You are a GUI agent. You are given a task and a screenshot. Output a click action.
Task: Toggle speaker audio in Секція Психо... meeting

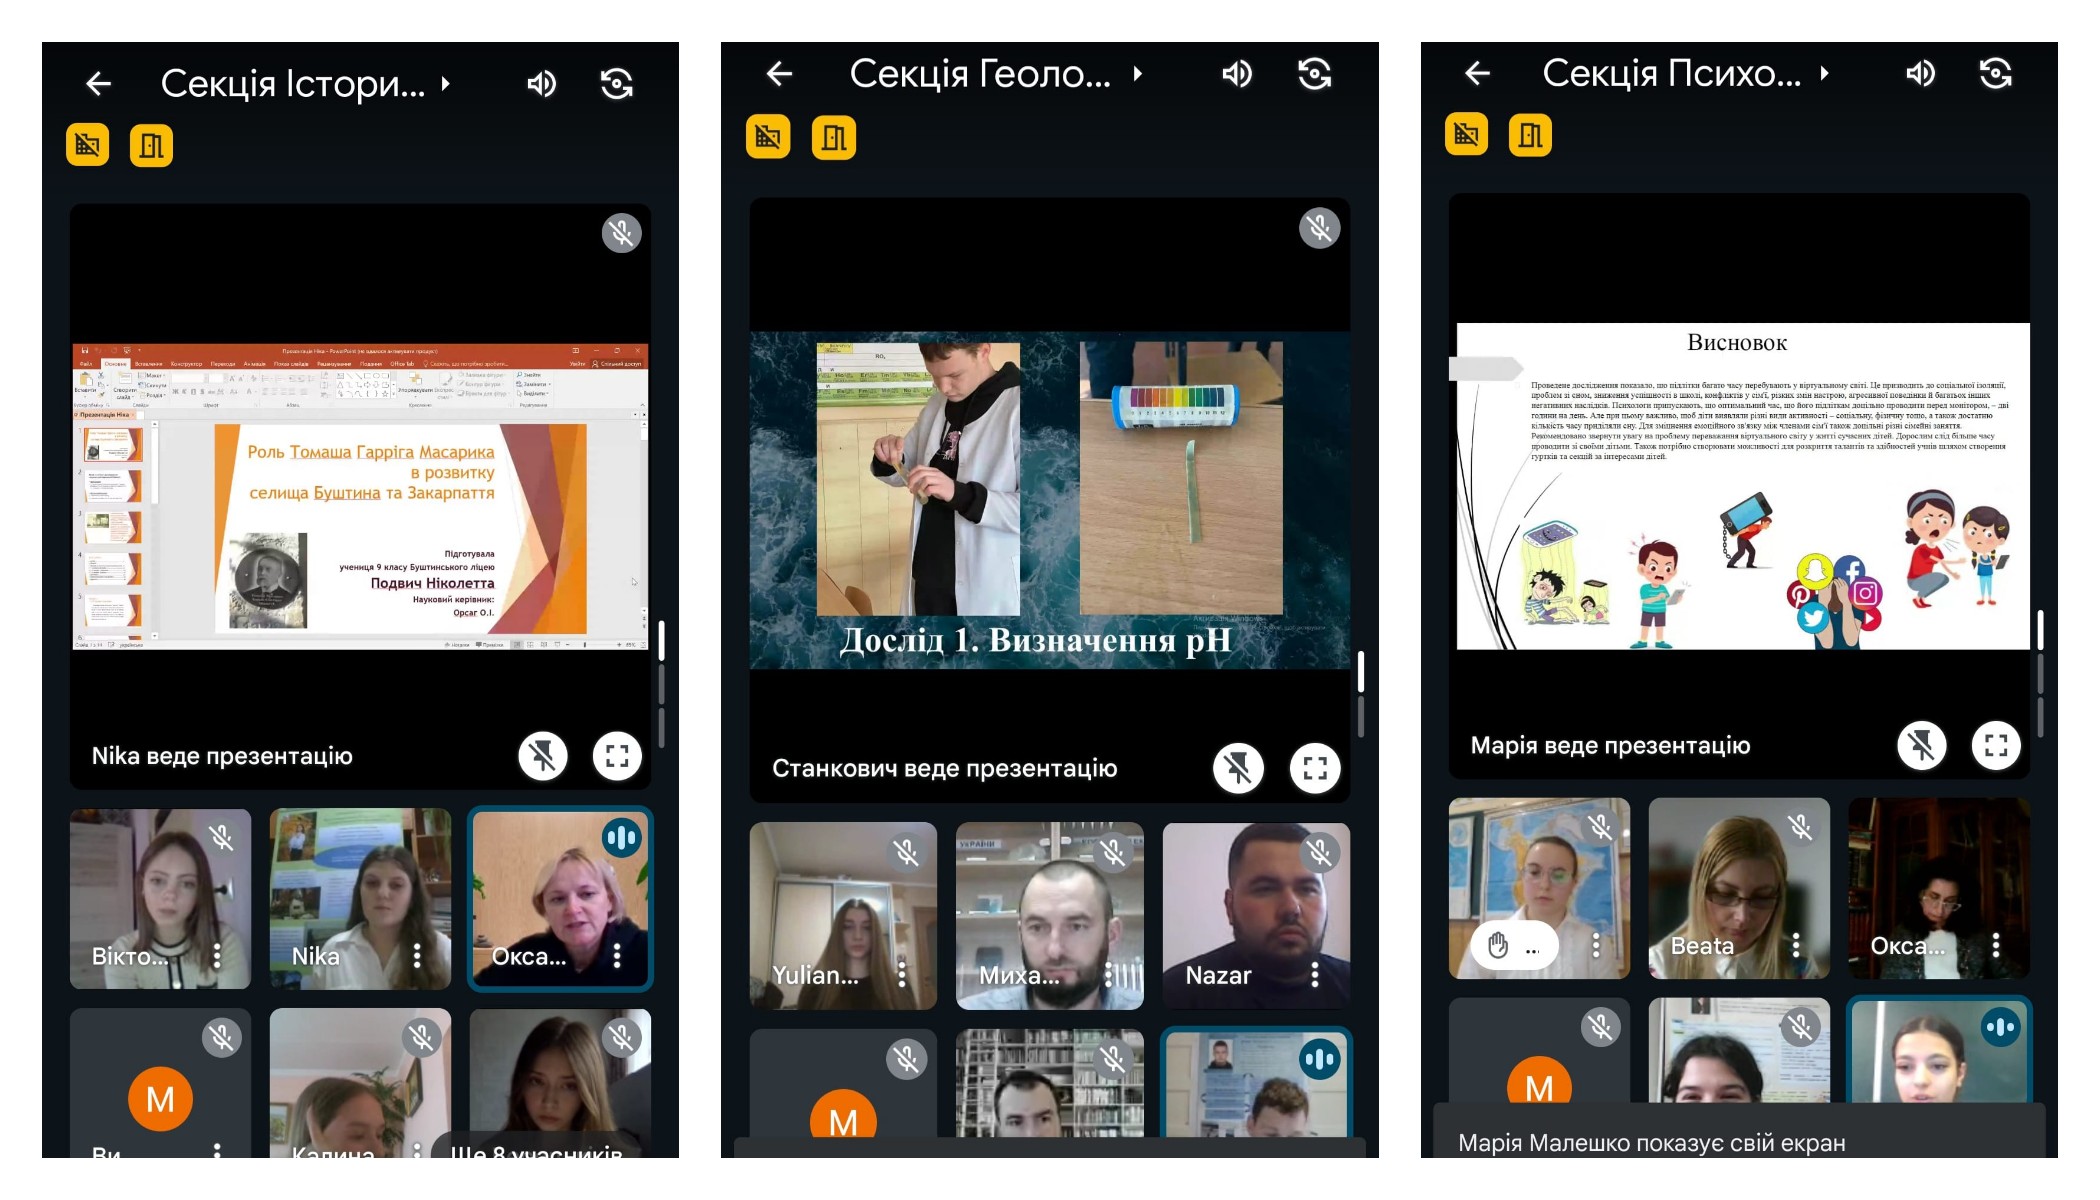[x=1920, y=73]
